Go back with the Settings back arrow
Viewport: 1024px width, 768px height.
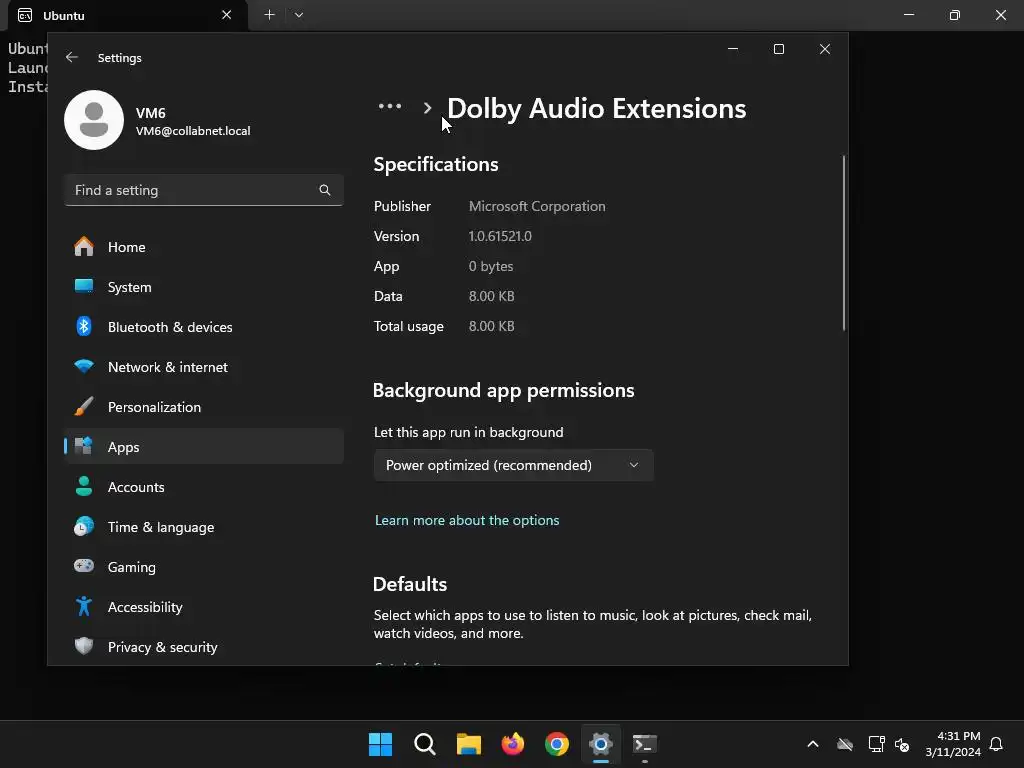coord(72,57)
